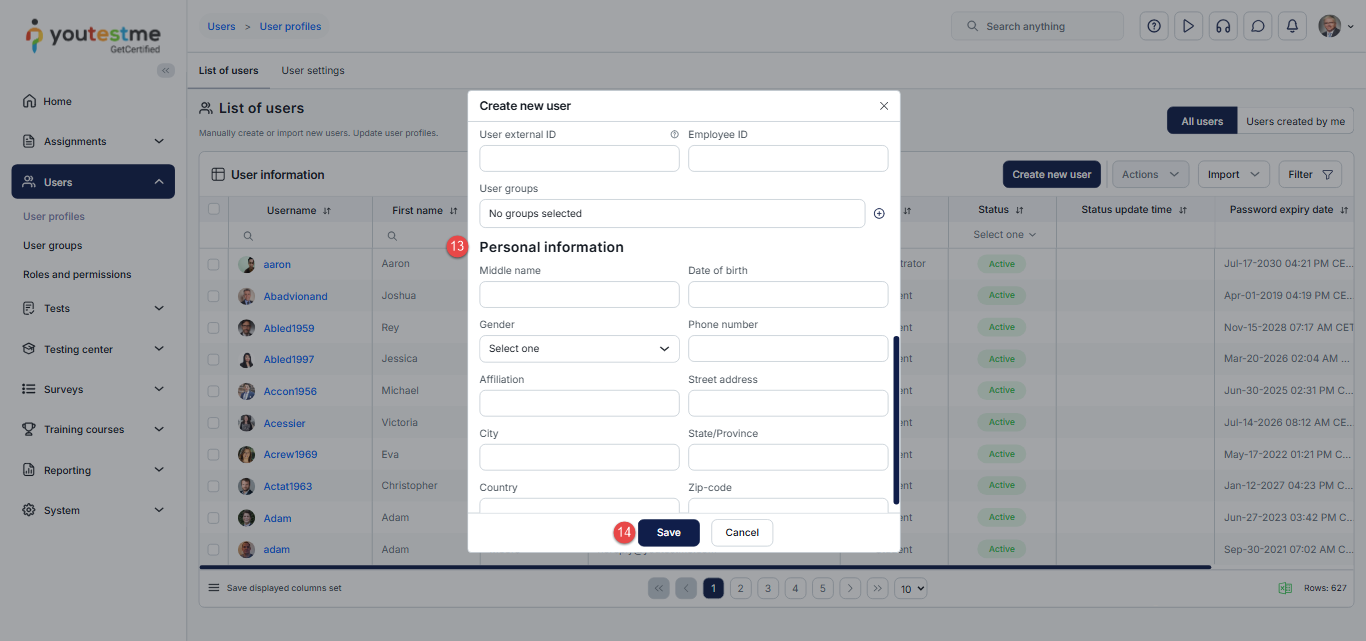Open the Gender dropdown
Image resolution: width=1366 pixels, height=641 pixels.
pyautogui.click(x=579, y=349)
